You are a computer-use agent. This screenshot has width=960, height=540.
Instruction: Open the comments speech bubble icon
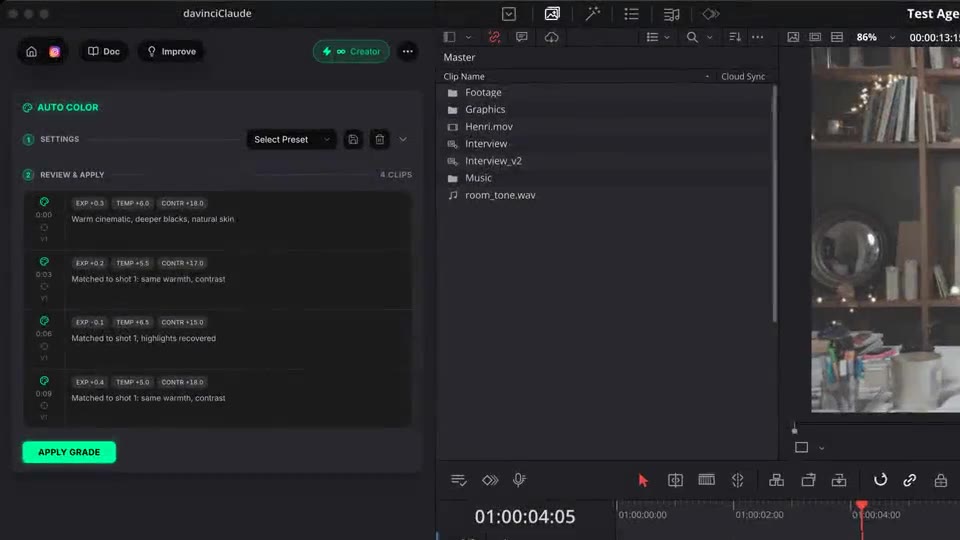[x=522, y=37]
